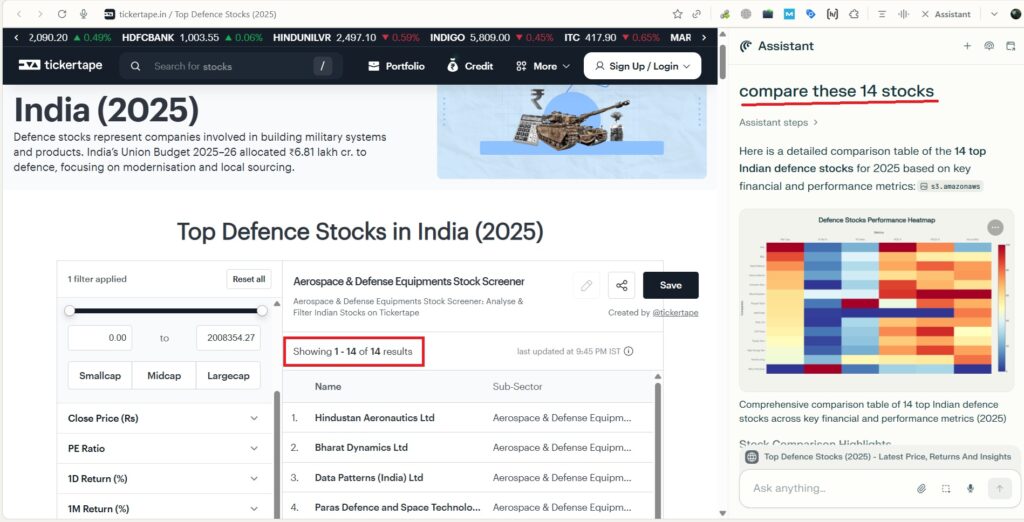The height and width of the screenshot is (522, 1024).
Task: Open the three-dot menu on the heatmap image
Action: 994,227
